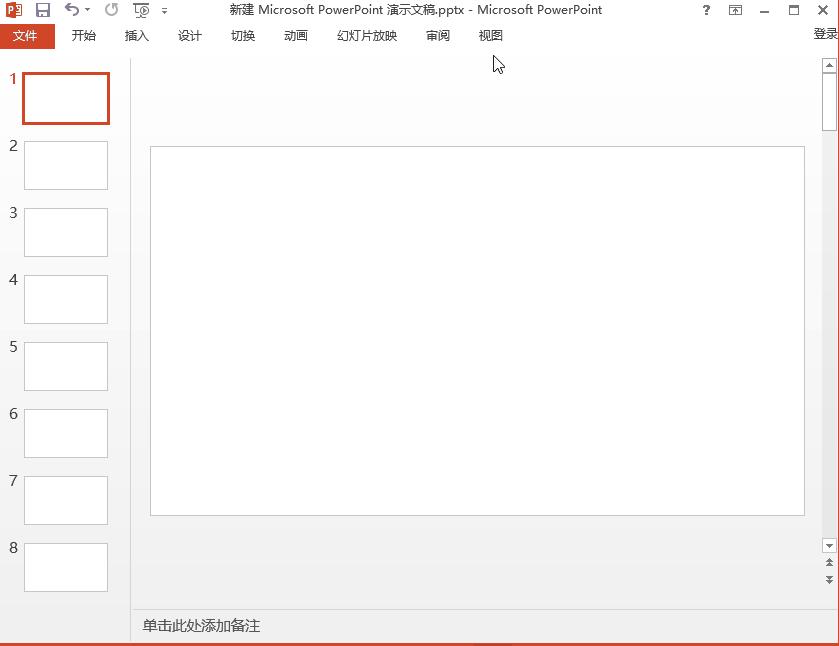This screenshot has height=646, width=839.
Task: Select slide 3 thumbnail in the slide panel
Action: tap(65, 232)
